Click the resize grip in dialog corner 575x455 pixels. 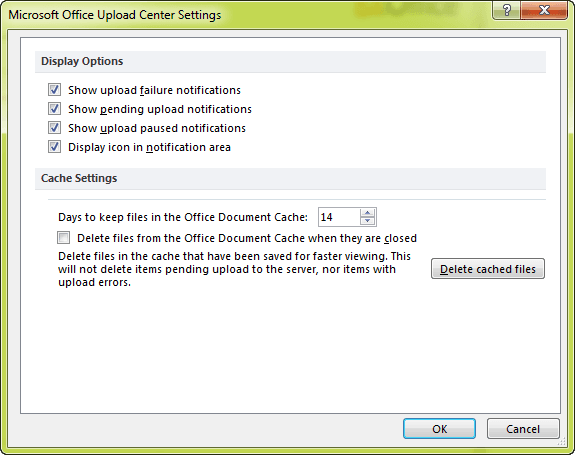(x=561, y=442)
